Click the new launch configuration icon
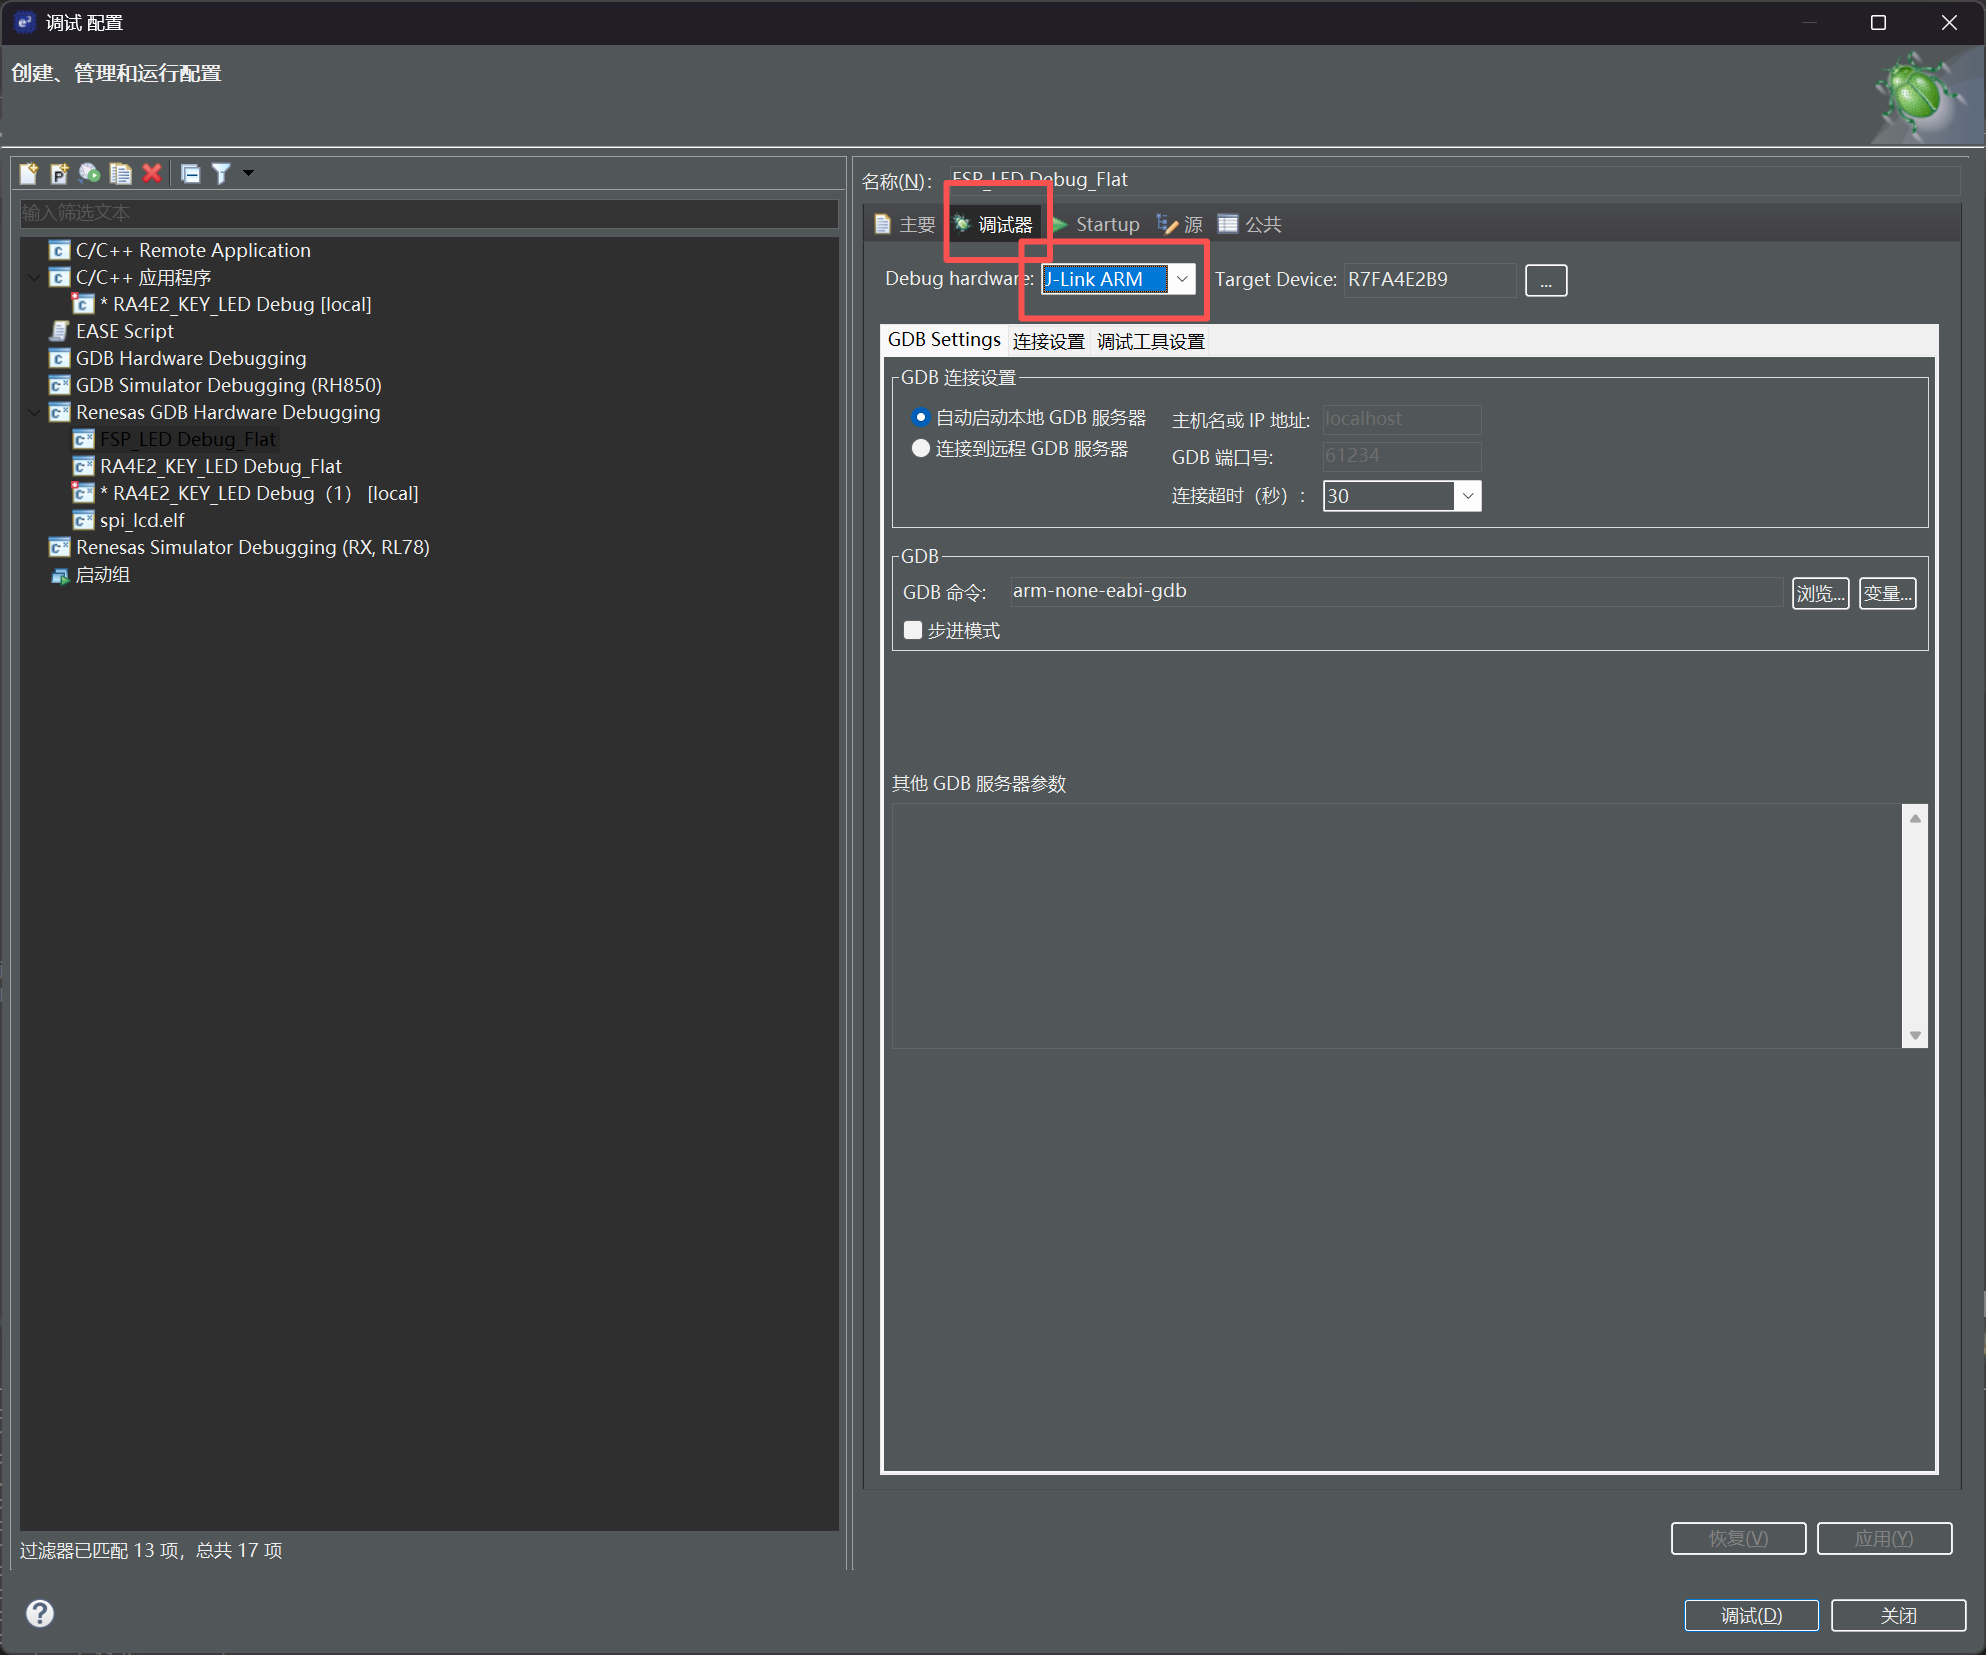 pyautogui.click(x=29, y=173)
